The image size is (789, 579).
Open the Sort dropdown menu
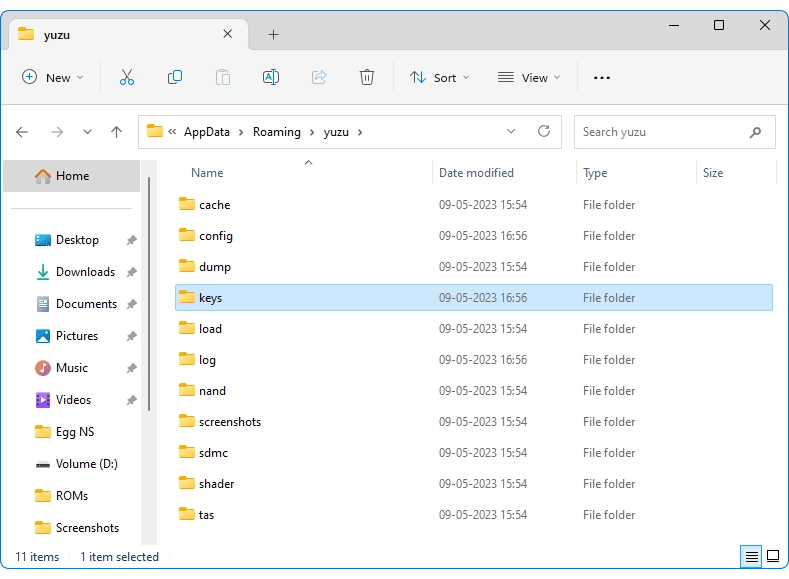click(439, 77)
